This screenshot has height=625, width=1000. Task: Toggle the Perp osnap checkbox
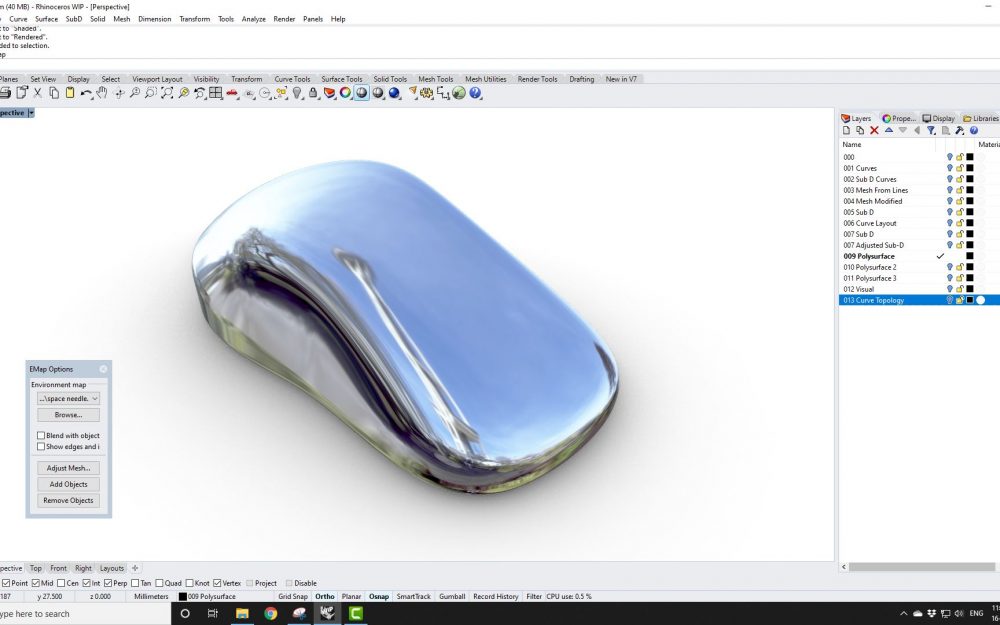pyautogui.click(x=108, y=583)
